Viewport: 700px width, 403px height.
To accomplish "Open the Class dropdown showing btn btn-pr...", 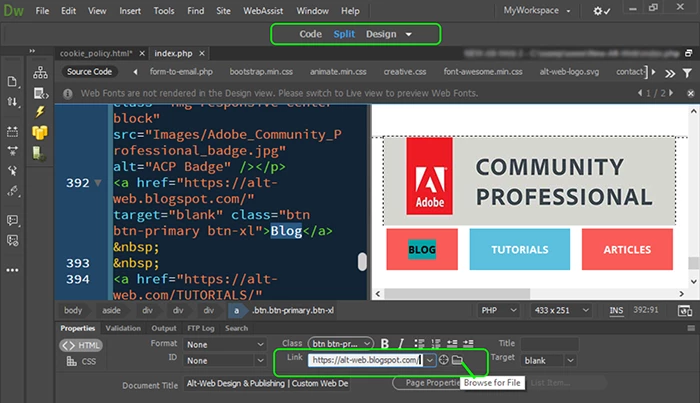I will pyautogui.click(x=341, y=343).
